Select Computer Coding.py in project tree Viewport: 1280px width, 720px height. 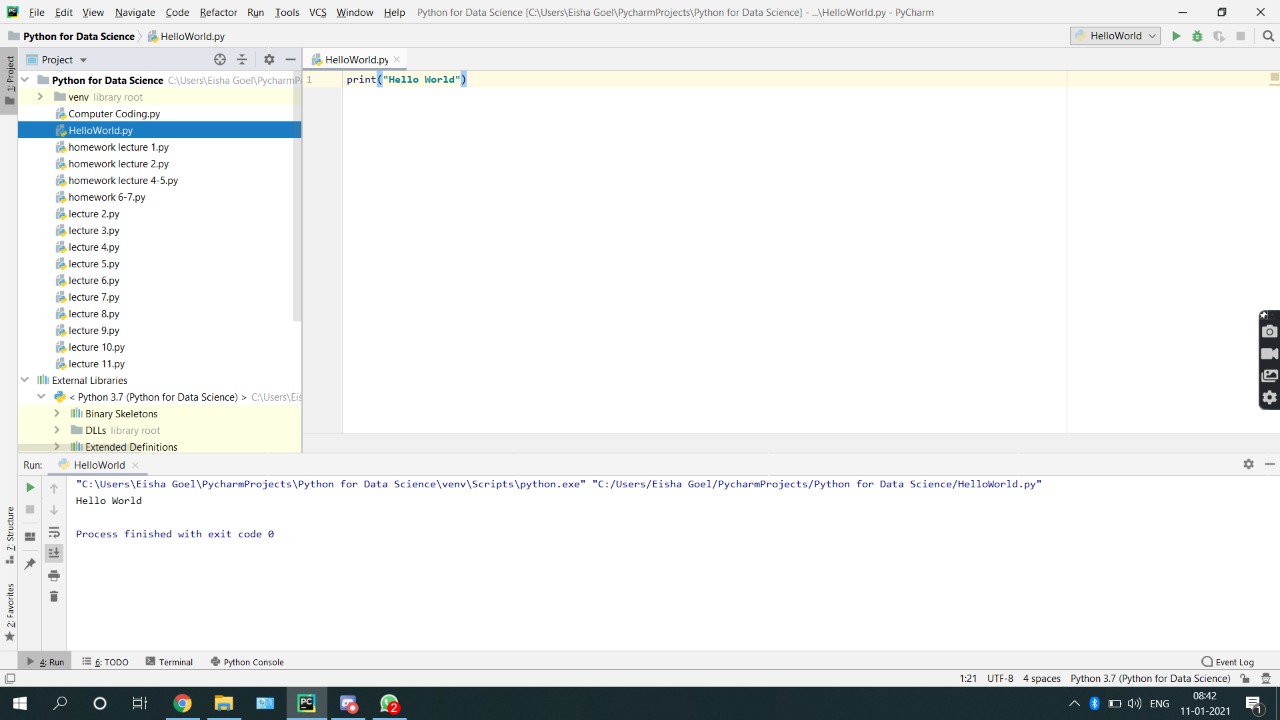[x=114, y=114]
